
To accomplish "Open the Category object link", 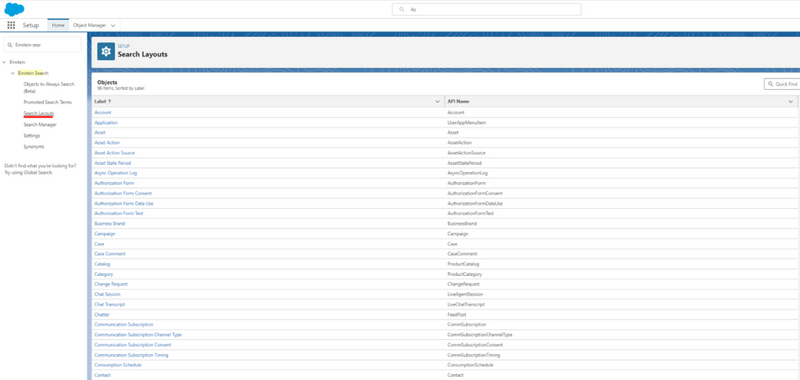I will click(x=104, y=274).
